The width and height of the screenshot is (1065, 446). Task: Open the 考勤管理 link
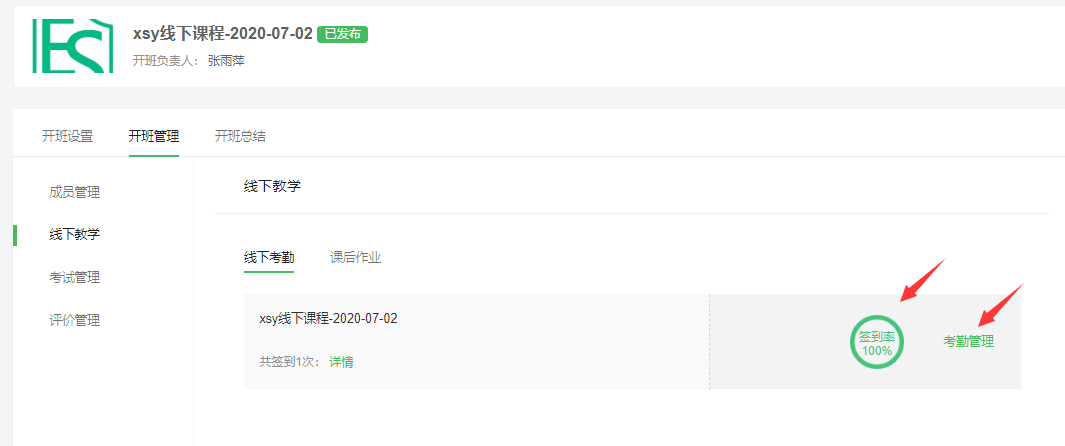tap(969, 342)
